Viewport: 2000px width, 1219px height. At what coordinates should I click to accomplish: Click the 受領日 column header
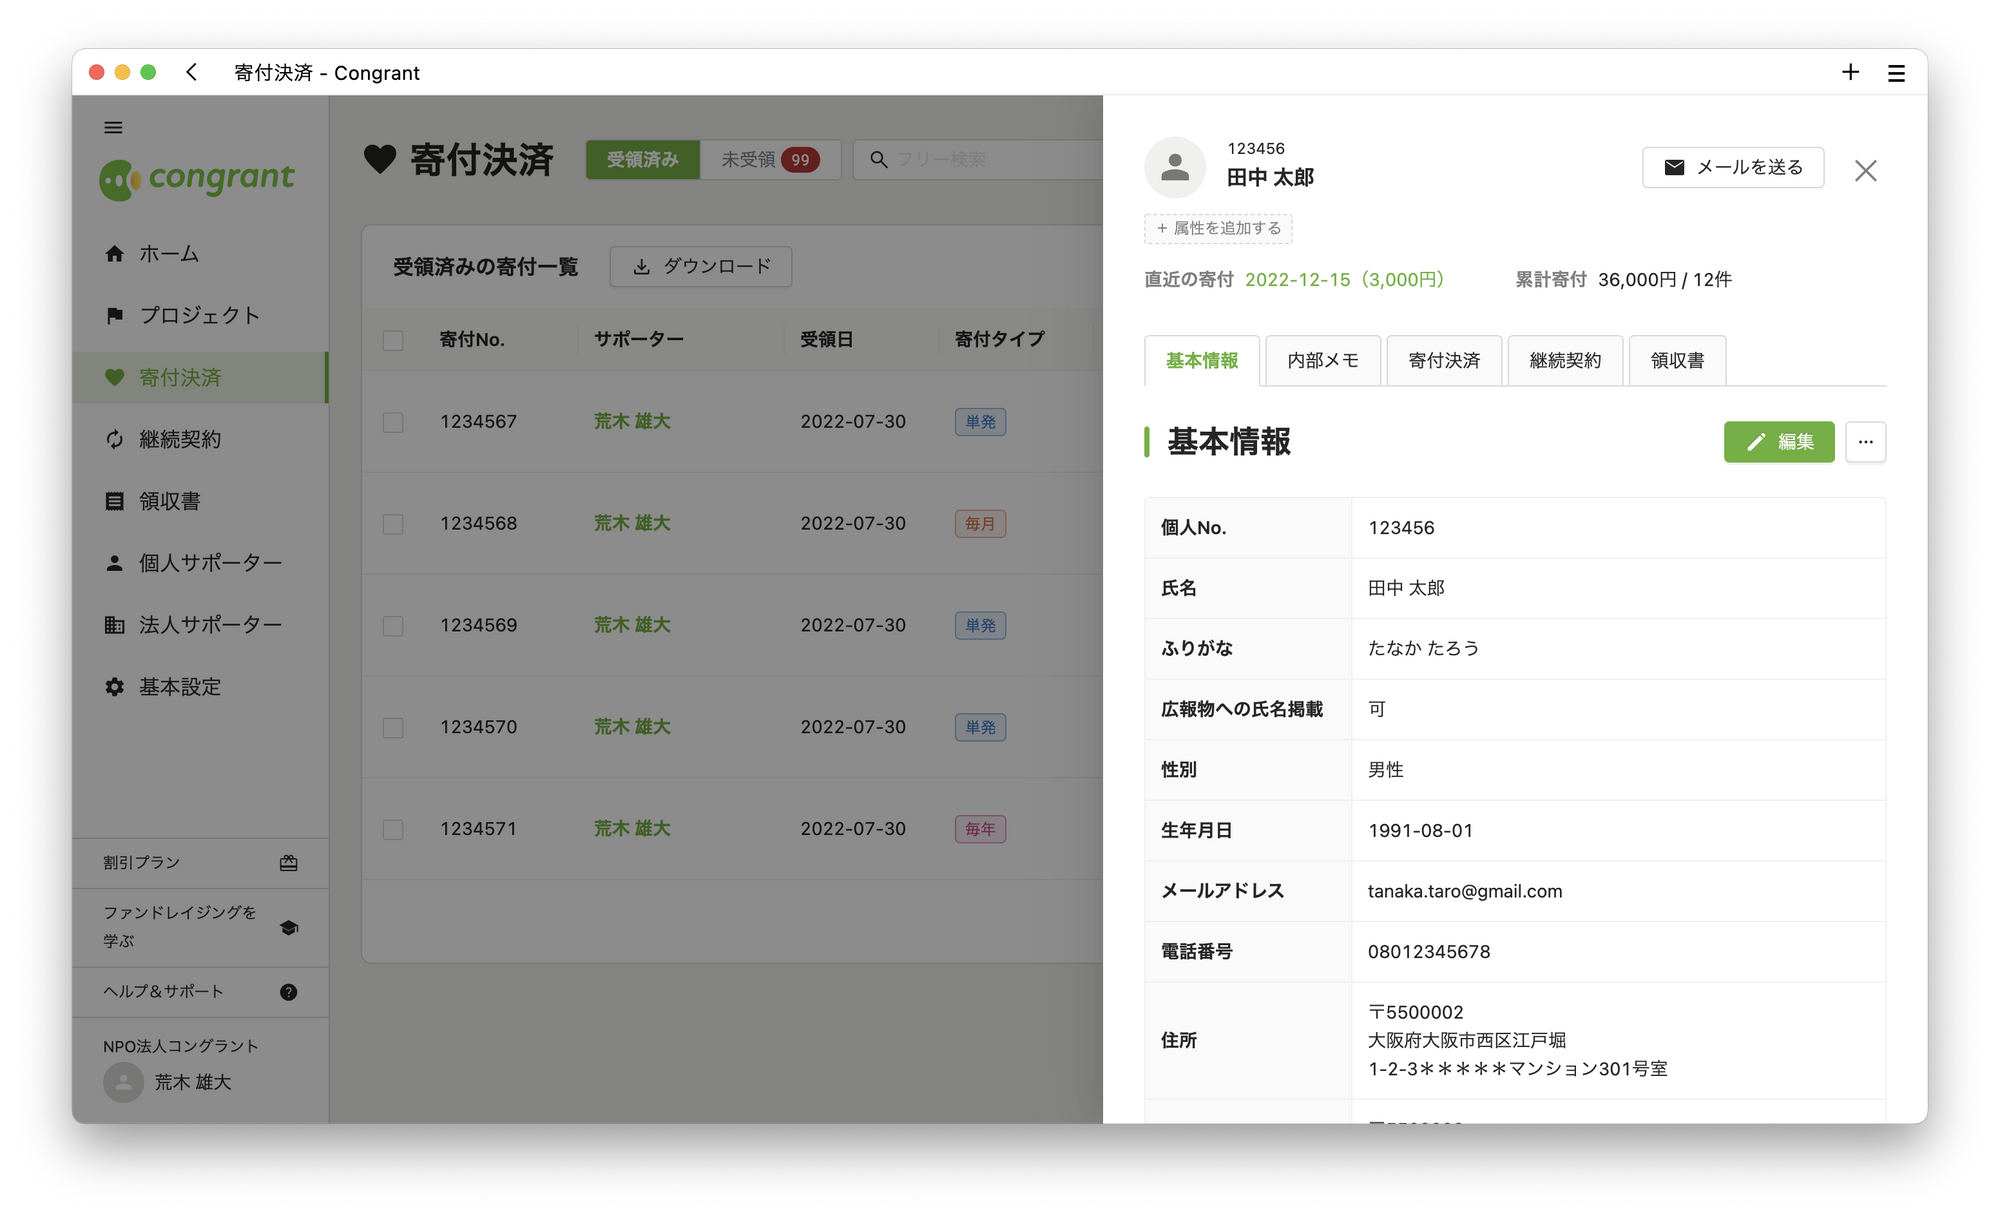(x=826, y=340)
